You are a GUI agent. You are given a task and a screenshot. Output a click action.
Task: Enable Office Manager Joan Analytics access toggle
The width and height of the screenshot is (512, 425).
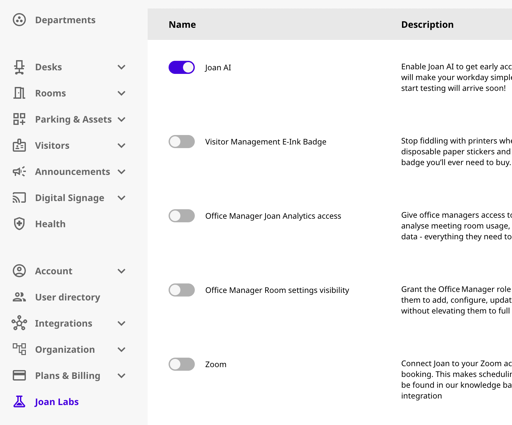[x=182, y=216]
